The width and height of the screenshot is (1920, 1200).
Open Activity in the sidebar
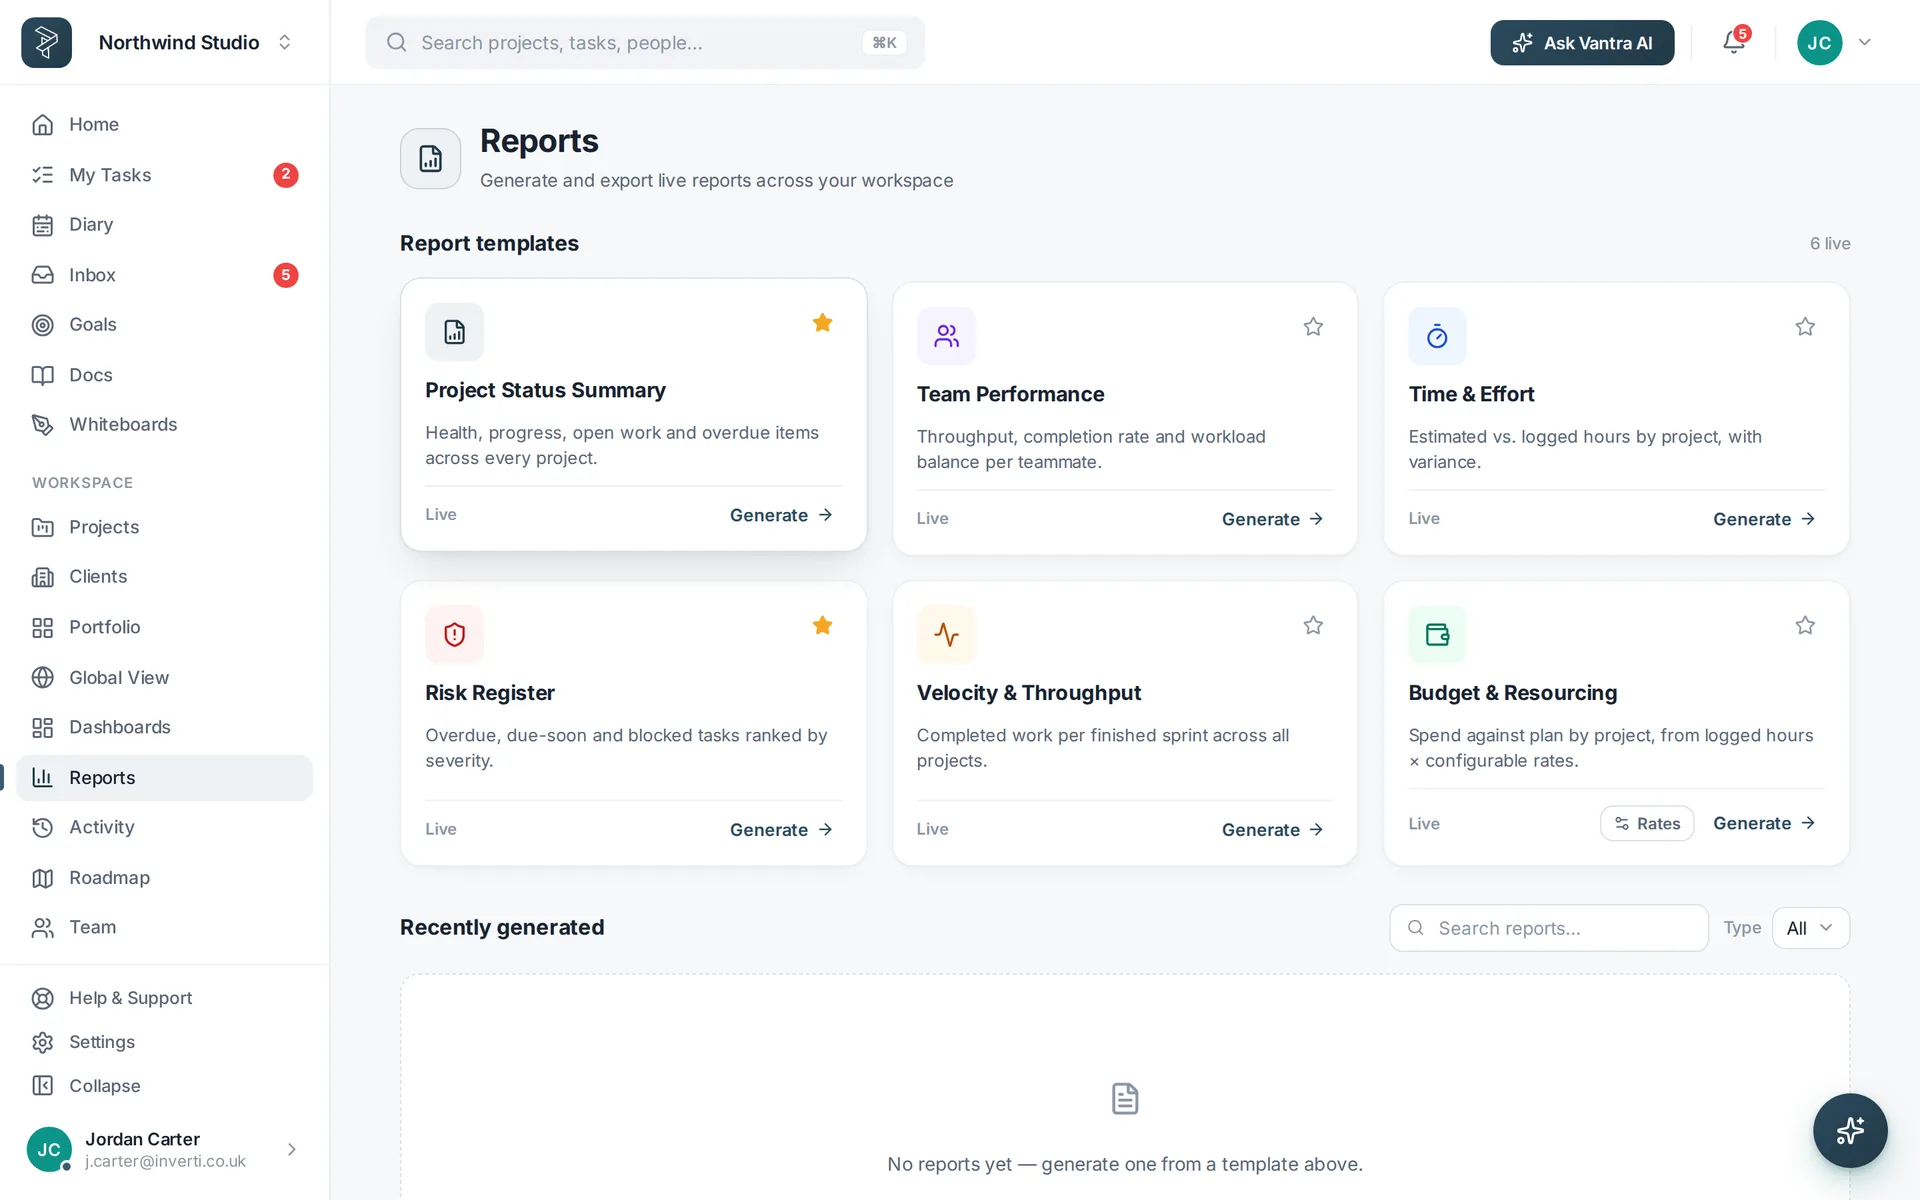pos(165,828)
